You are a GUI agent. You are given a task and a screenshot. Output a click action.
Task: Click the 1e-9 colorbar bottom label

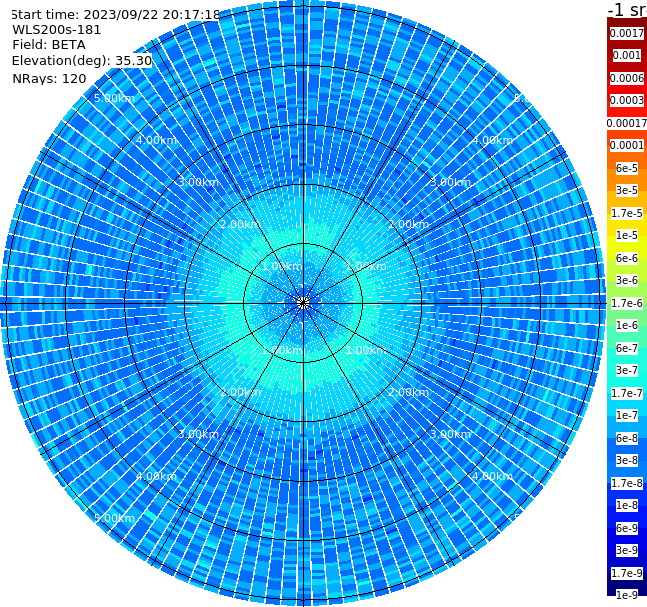(x=627, y=595)
